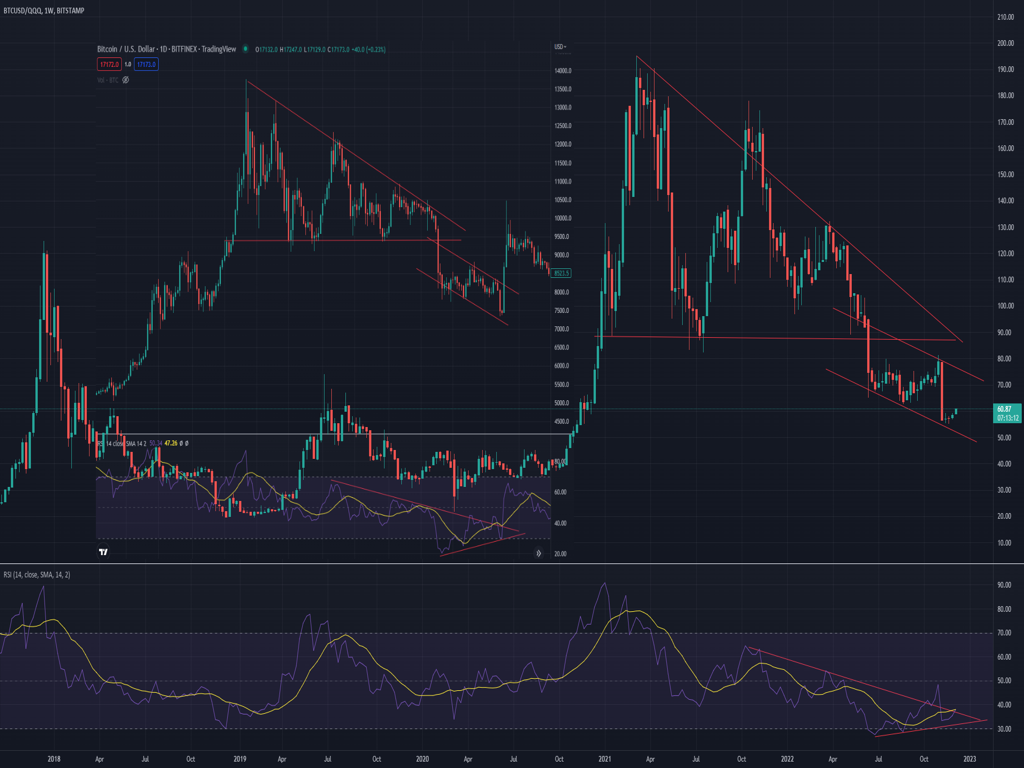Select the BTCUSD/QQQ, 1W, BITSTAMP chart title
This screenshot has height=768, width=1024.
point(44,10)
